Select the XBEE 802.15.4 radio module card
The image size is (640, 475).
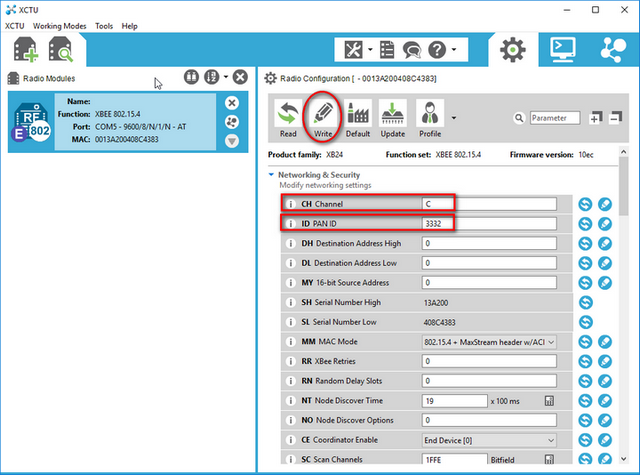(x=128, y=122)
